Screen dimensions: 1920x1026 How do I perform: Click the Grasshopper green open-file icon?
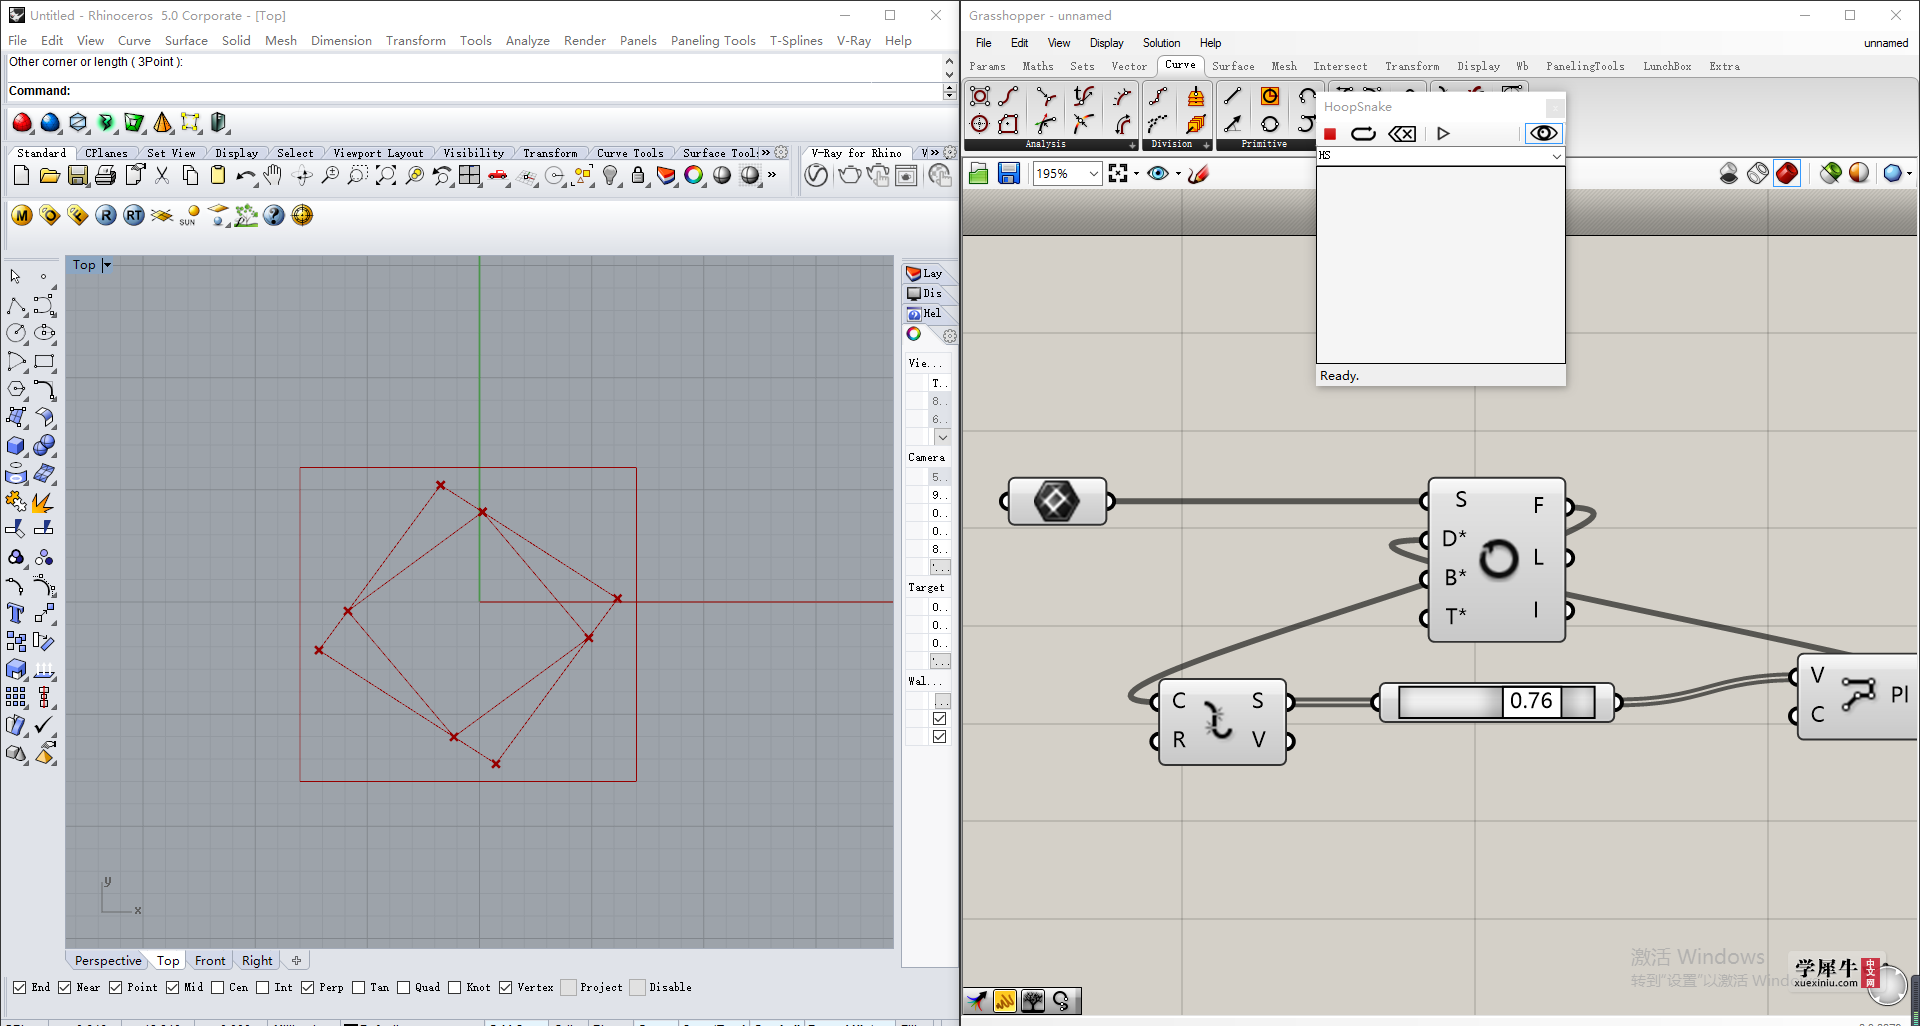(x=979, y=174)
